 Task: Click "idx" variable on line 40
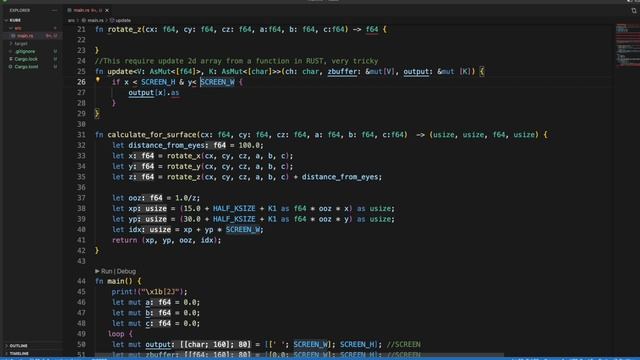click(135, 229)
